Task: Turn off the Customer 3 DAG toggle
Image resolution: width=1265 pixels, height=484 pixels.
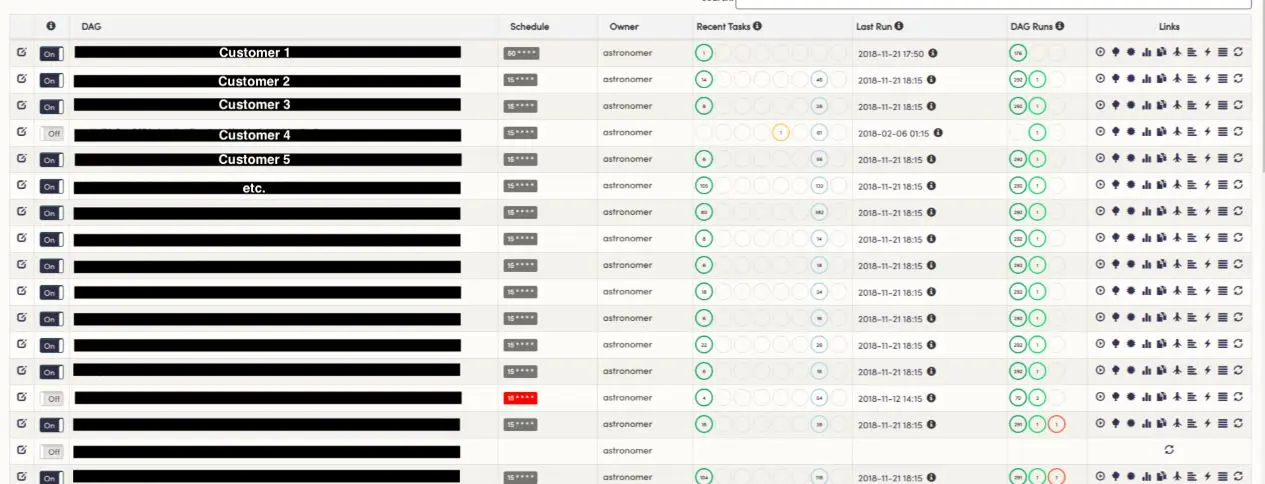Action: click(51, 106)
